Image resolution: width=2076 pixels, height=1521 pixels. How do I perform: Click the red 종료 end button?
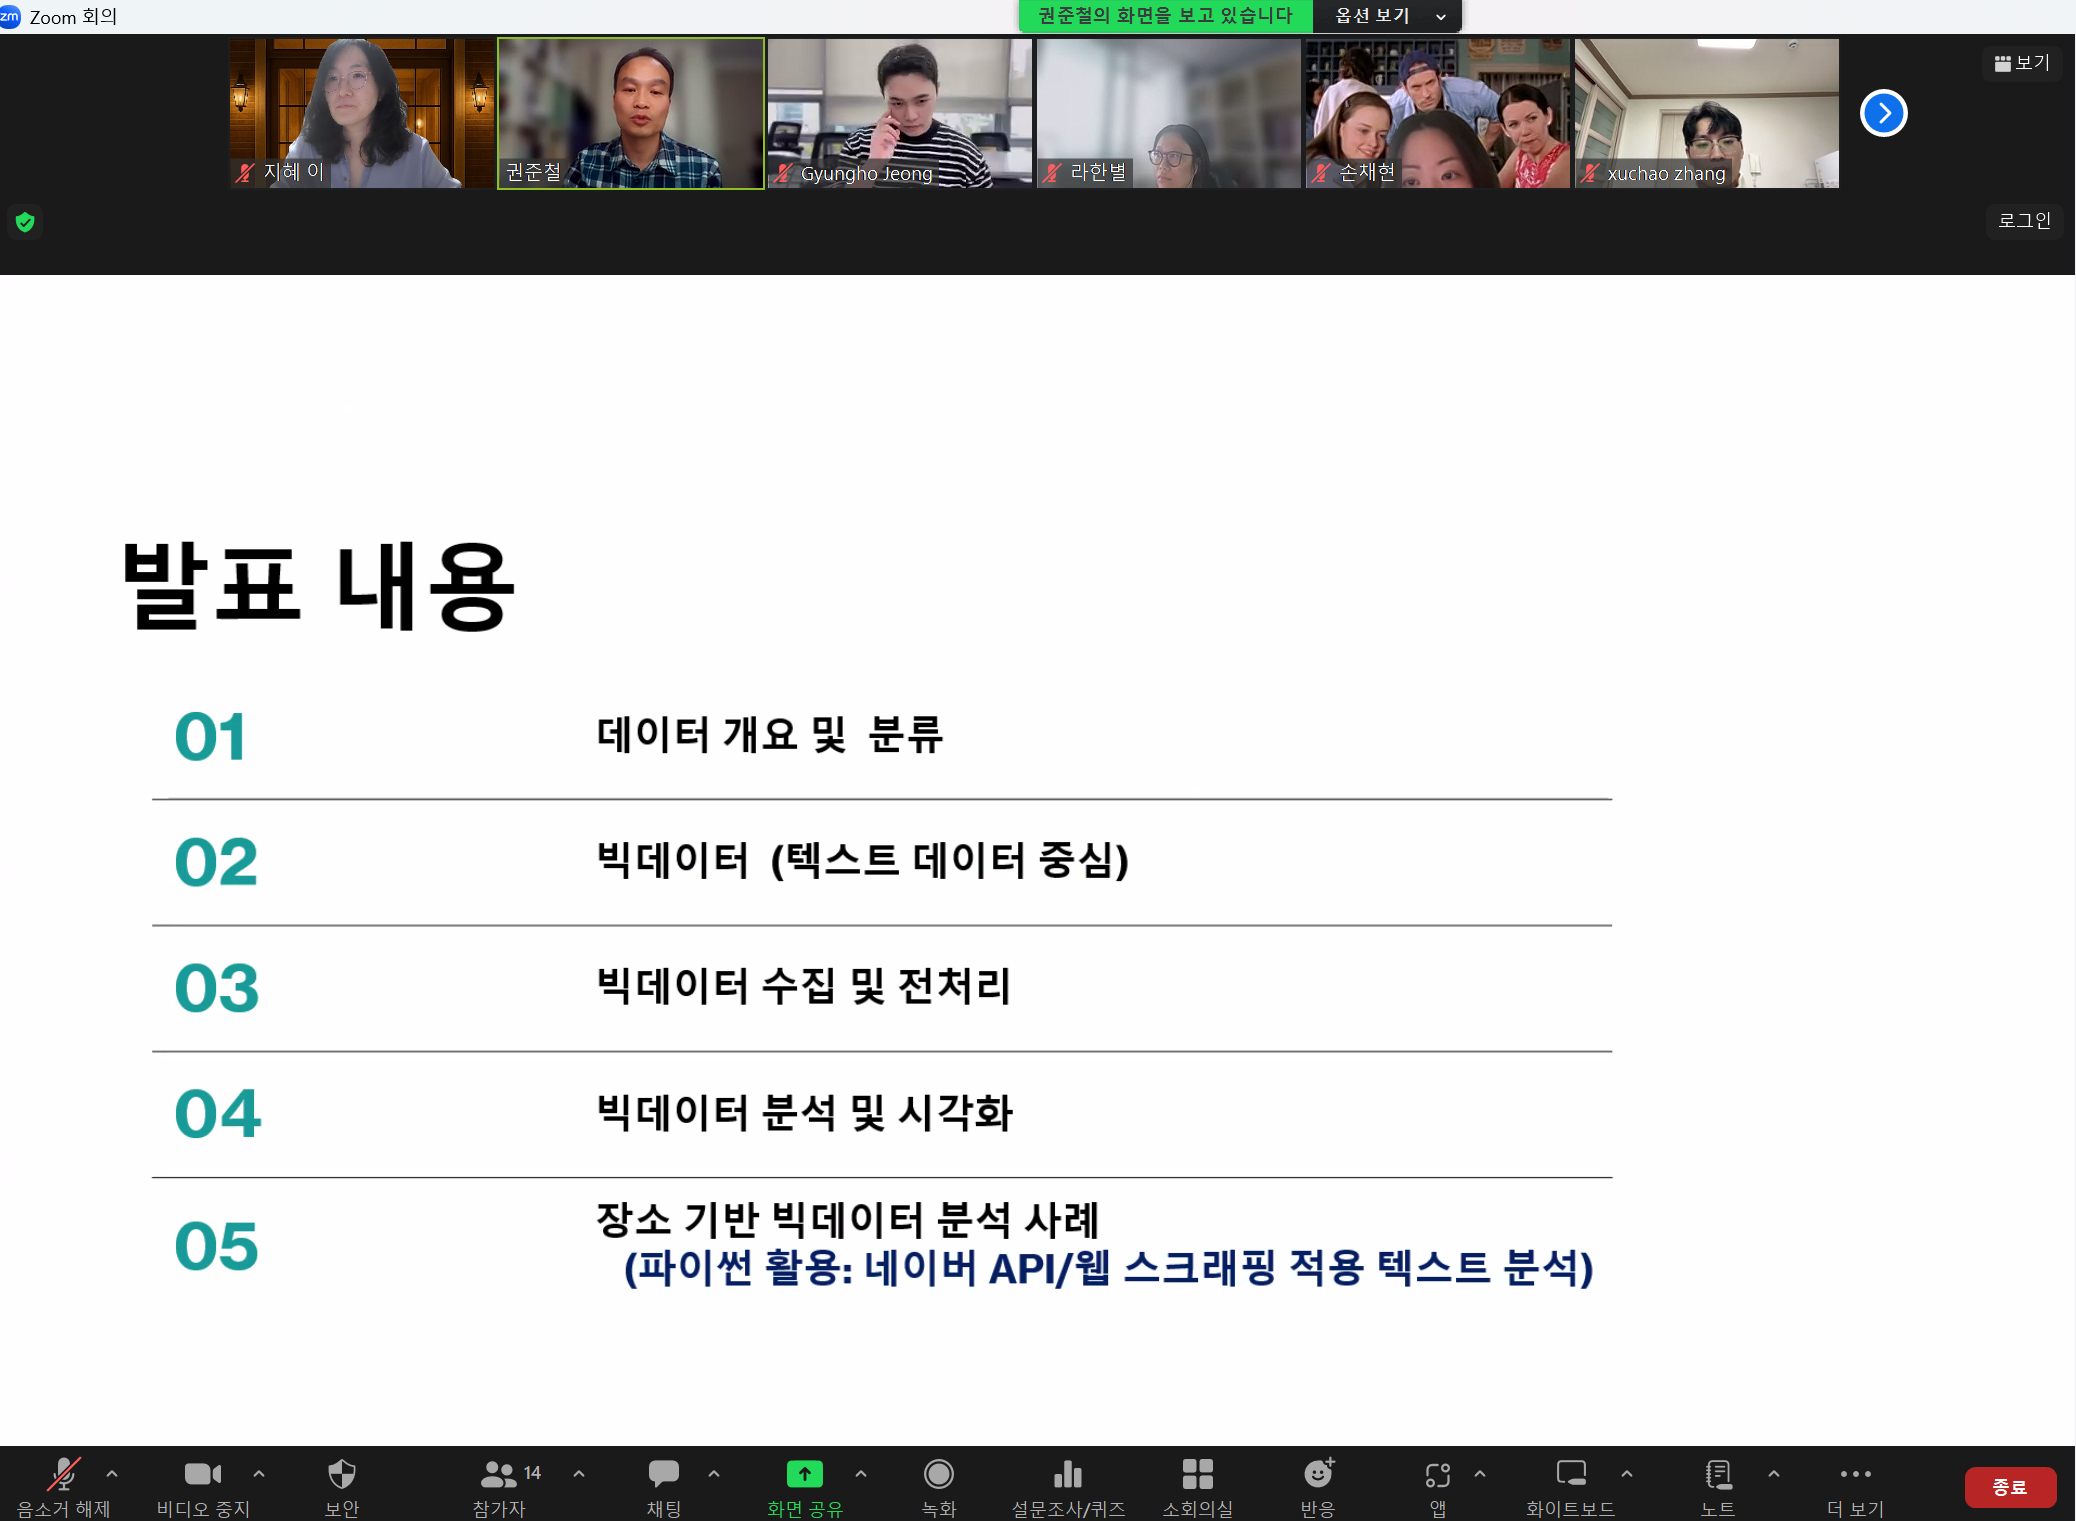coord(2009,1487)
